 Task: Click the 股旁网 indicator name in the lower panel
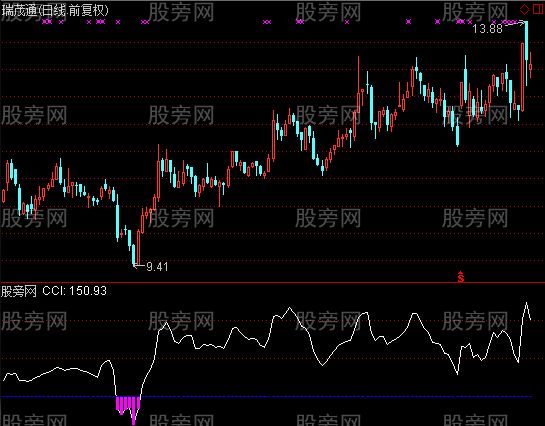click(19, 291)
